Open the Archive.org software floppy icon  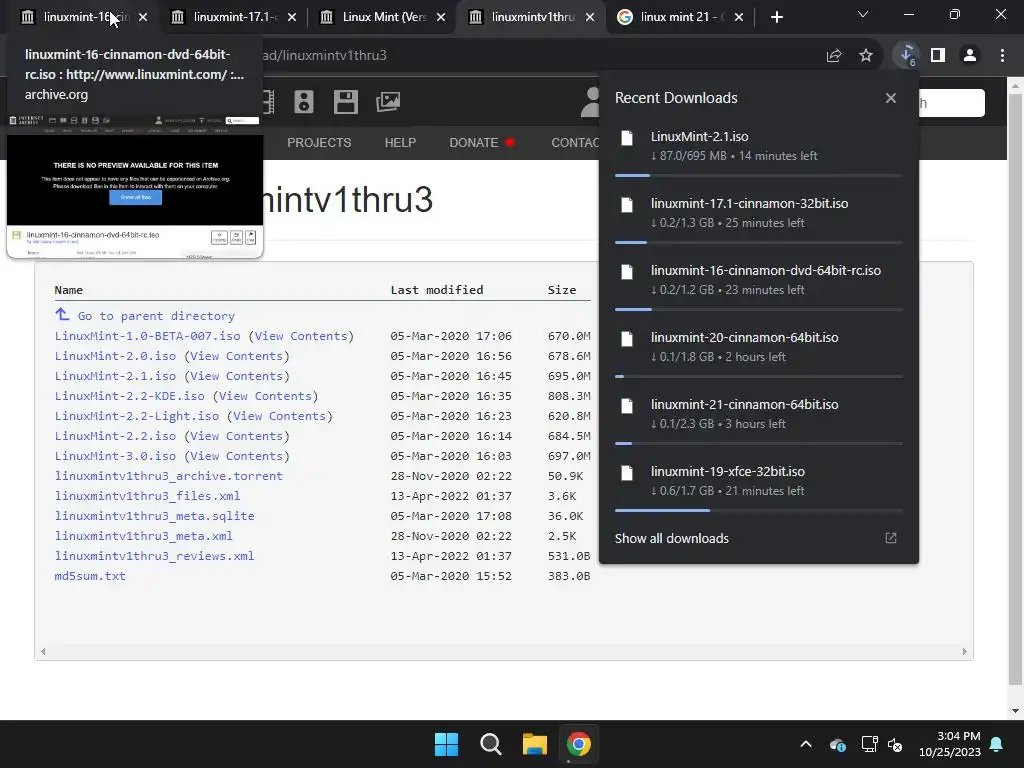pyautogui.click(x=345, y=102)
